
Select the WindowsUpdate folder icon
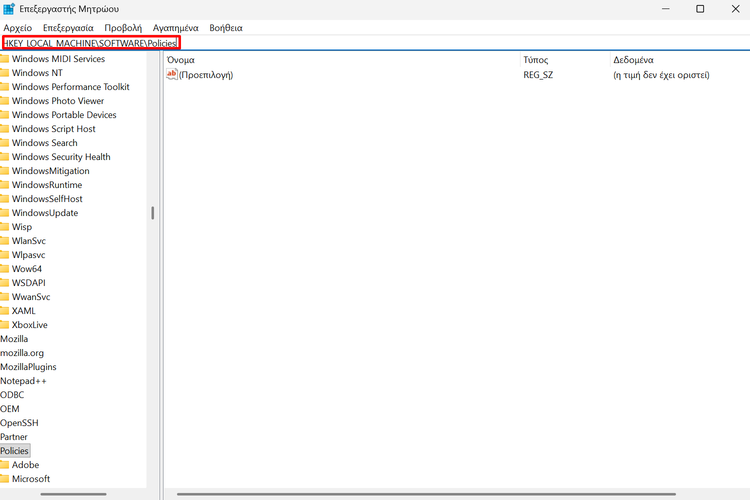pyautogui.click(x=4, y=213)
